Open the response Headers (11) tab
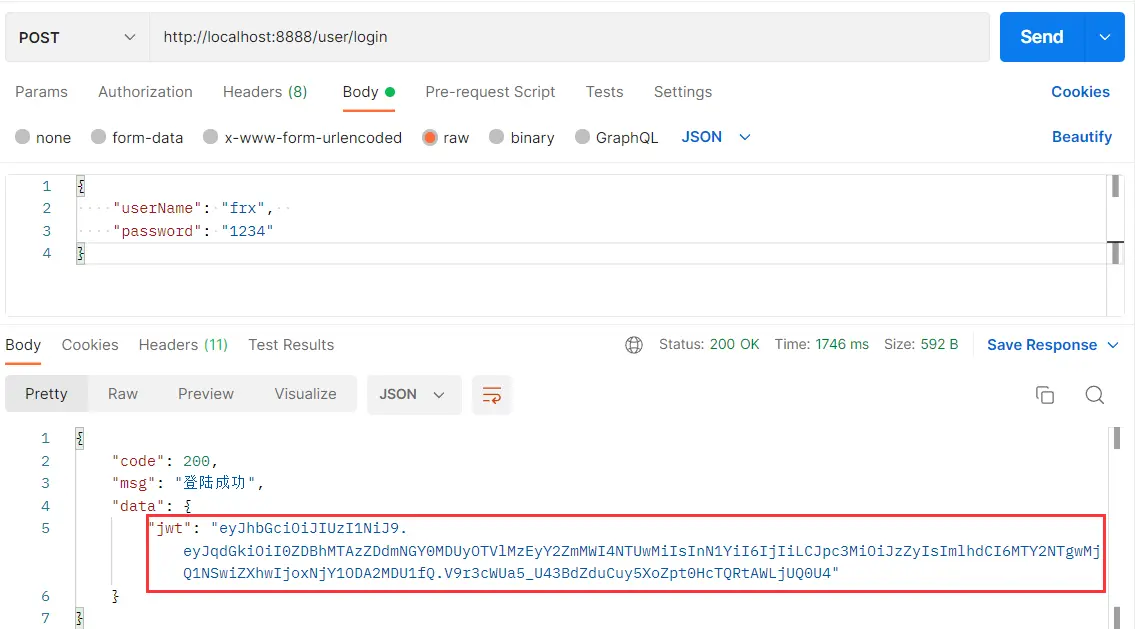This screenshot has height=629, width=1135. pyautogui.click(x=183, y=345)
